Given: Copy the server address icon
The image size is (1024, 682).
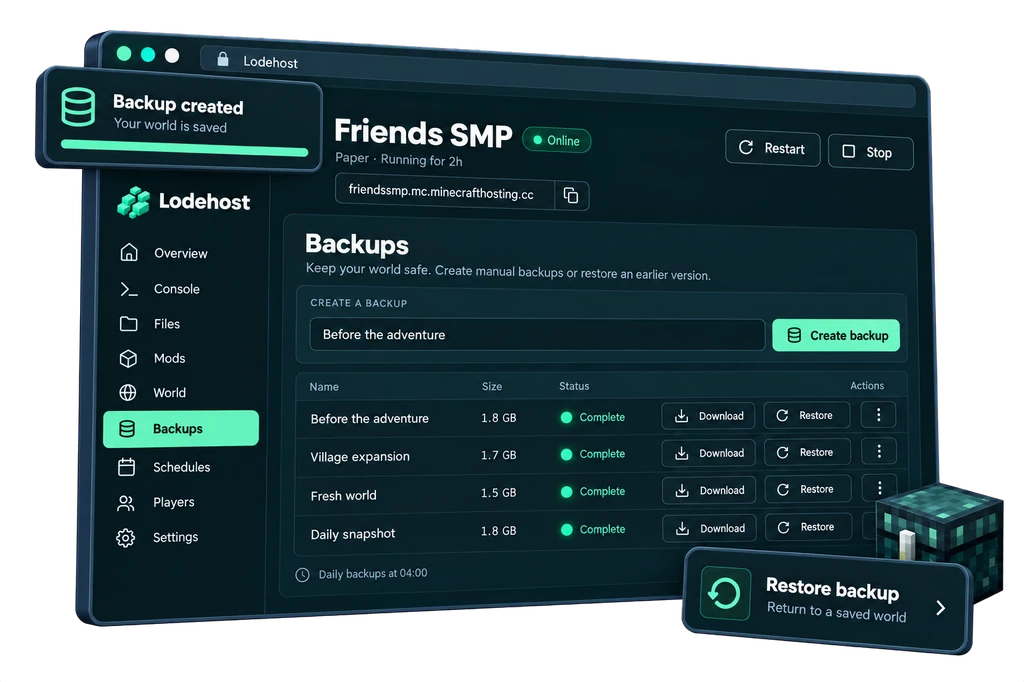Looking at the screenshot, I should [x=571, y=195].
